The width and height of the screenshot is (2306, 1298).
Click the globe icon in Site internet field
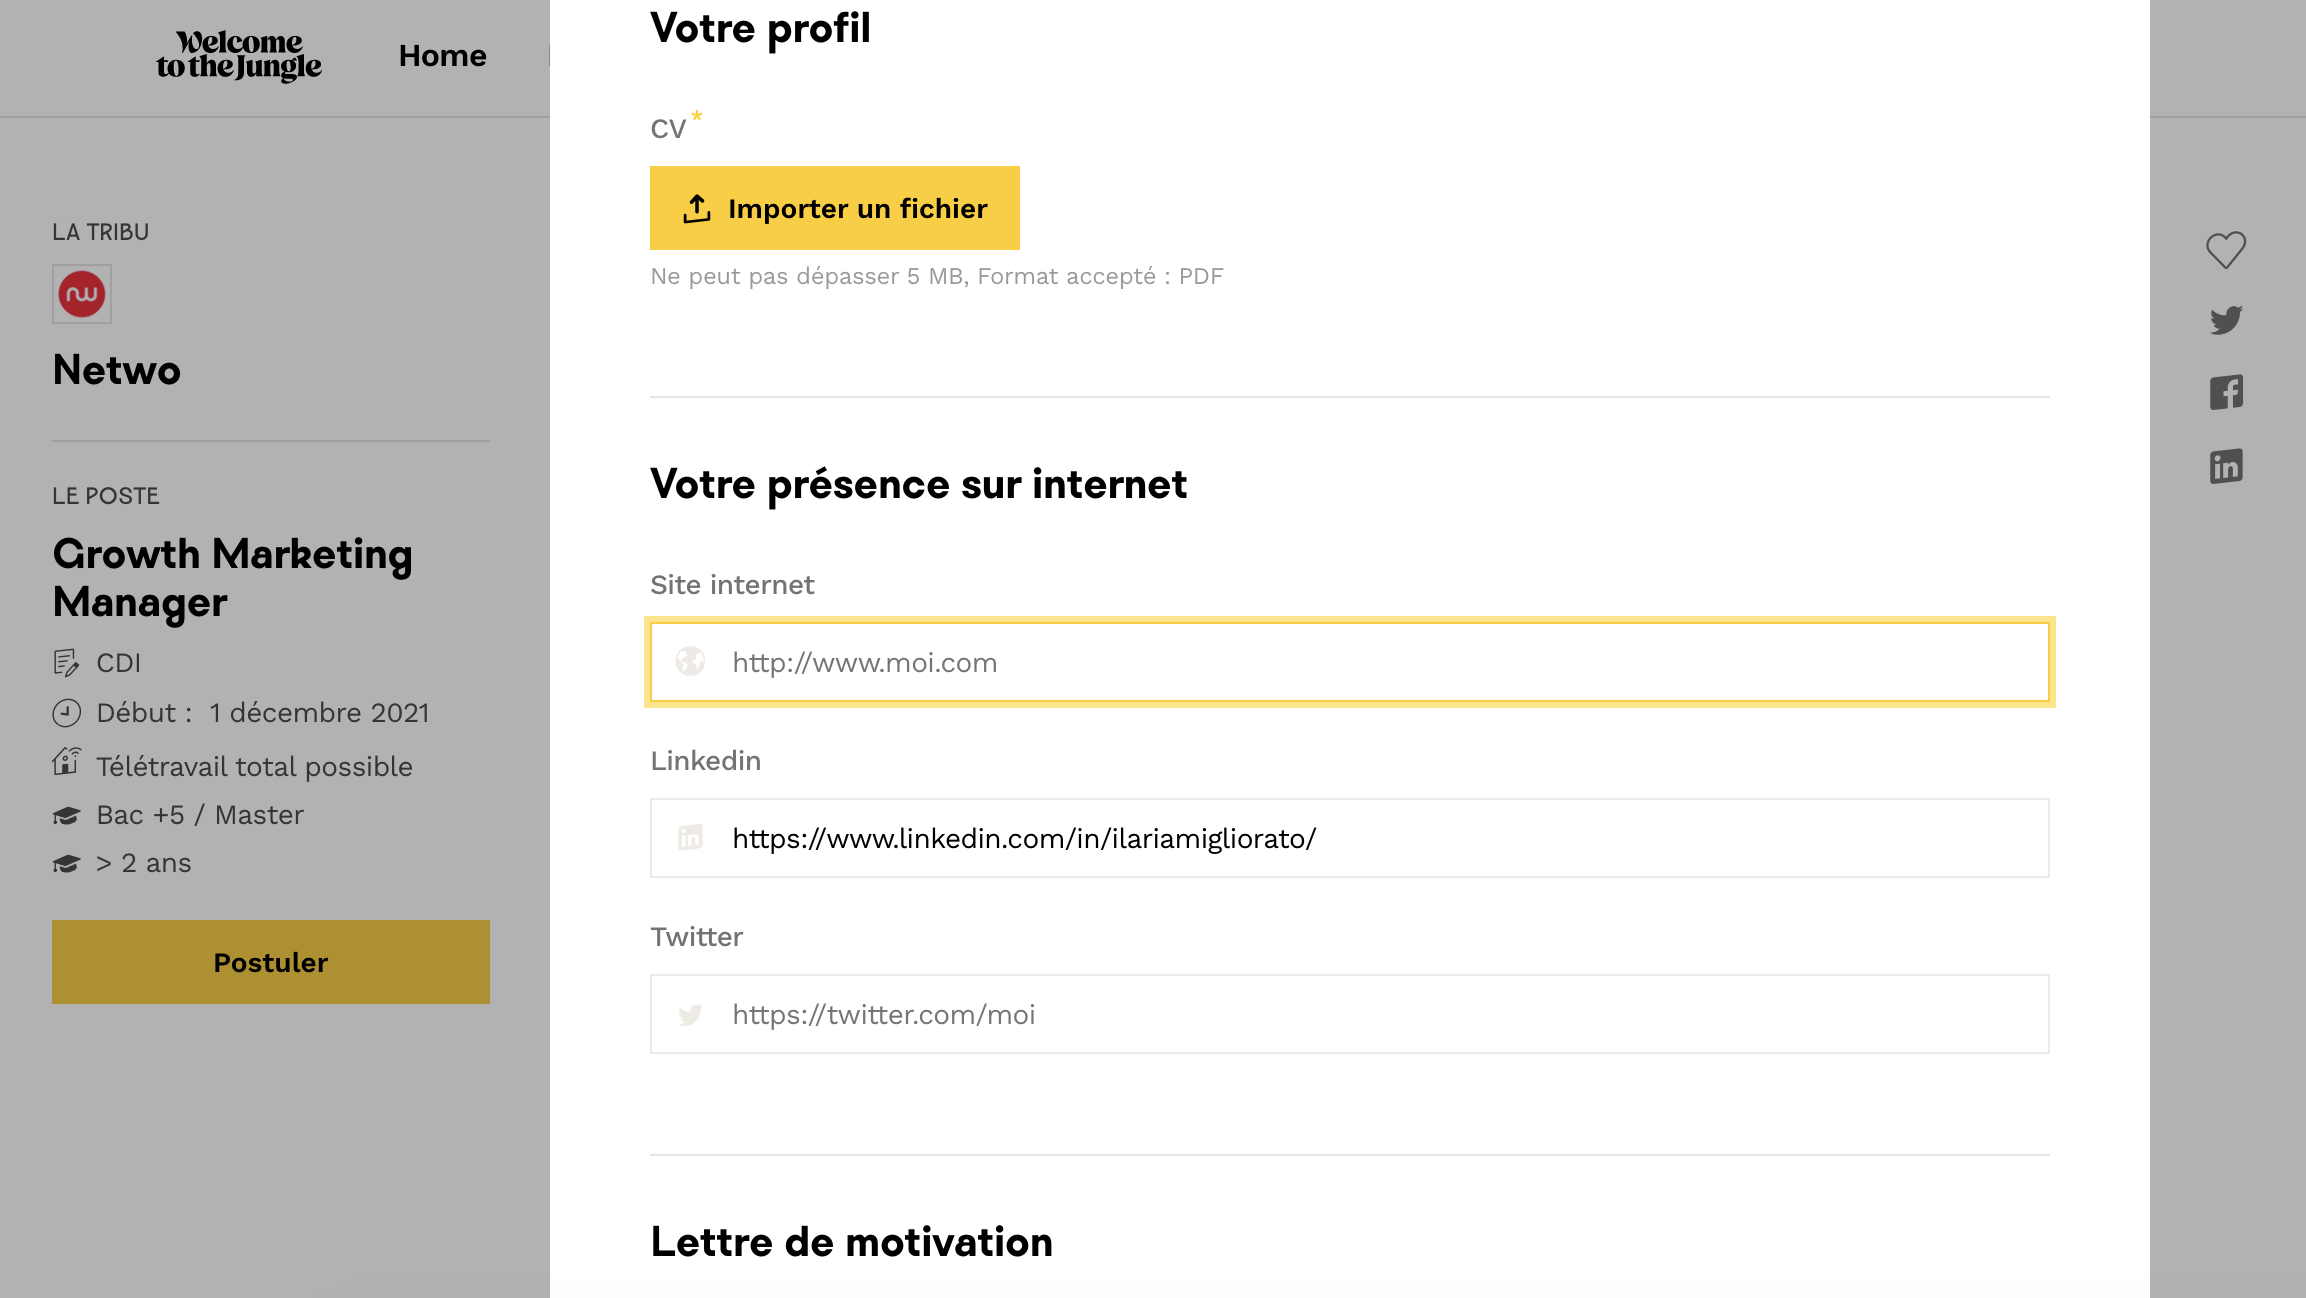690,662
